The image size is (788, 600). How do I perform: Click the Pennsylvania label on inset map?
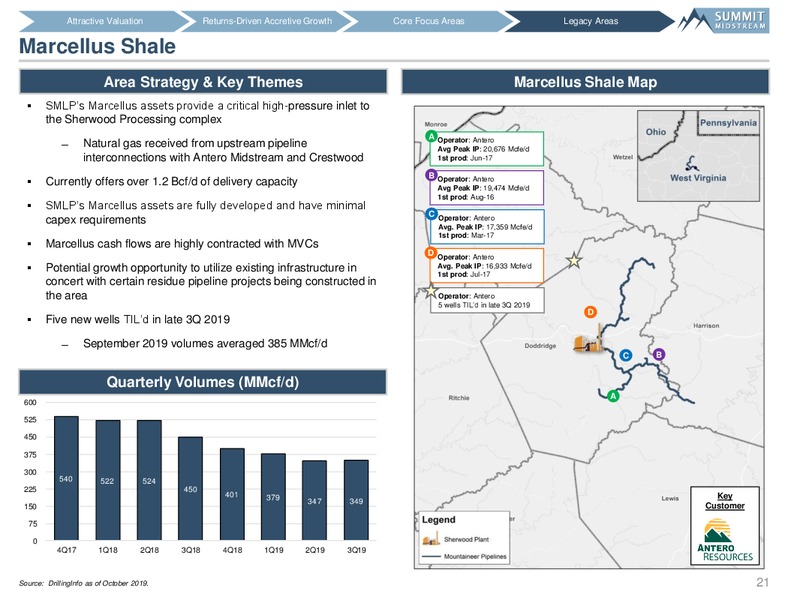pos(728,123)
